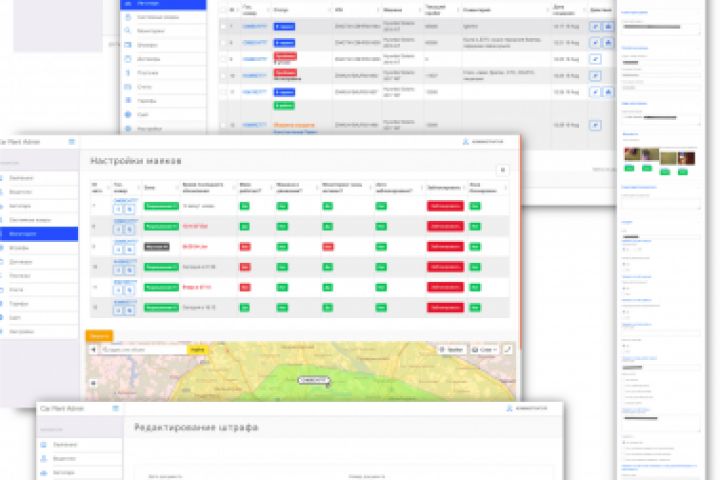The height and width of the screenshot is (480, 720).
Task: Sort beacons table by Зона column arrow
Action: (x=177, y=188)
